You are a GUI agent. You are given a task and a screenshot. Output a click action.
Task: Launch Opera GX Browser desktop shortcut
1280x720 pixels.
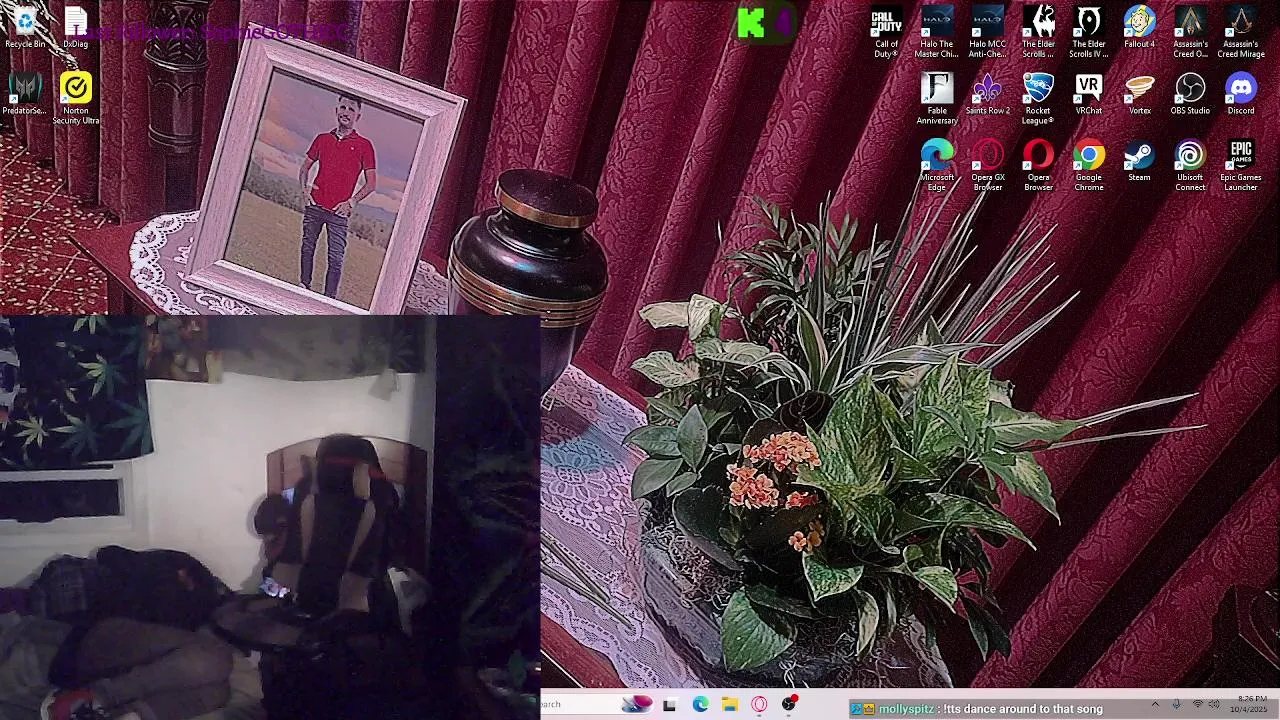point(988,165)
